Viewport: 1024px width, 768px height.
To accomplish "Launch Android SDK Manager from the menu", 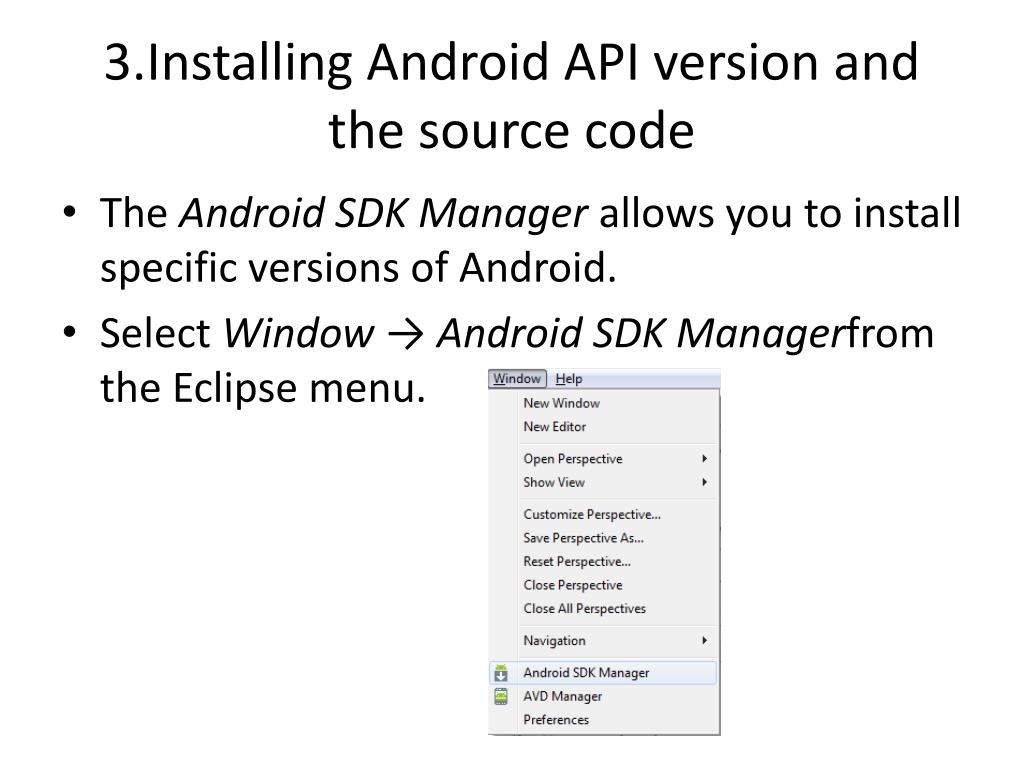I will click(x=603, y=673).
